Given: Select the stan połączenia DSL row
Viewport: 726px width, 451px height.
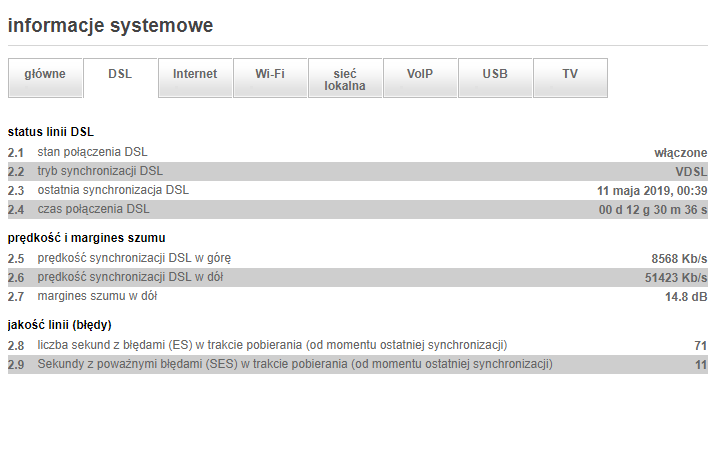Looking at the screenshot, I should pyautogui.click(x=92, y=152).
